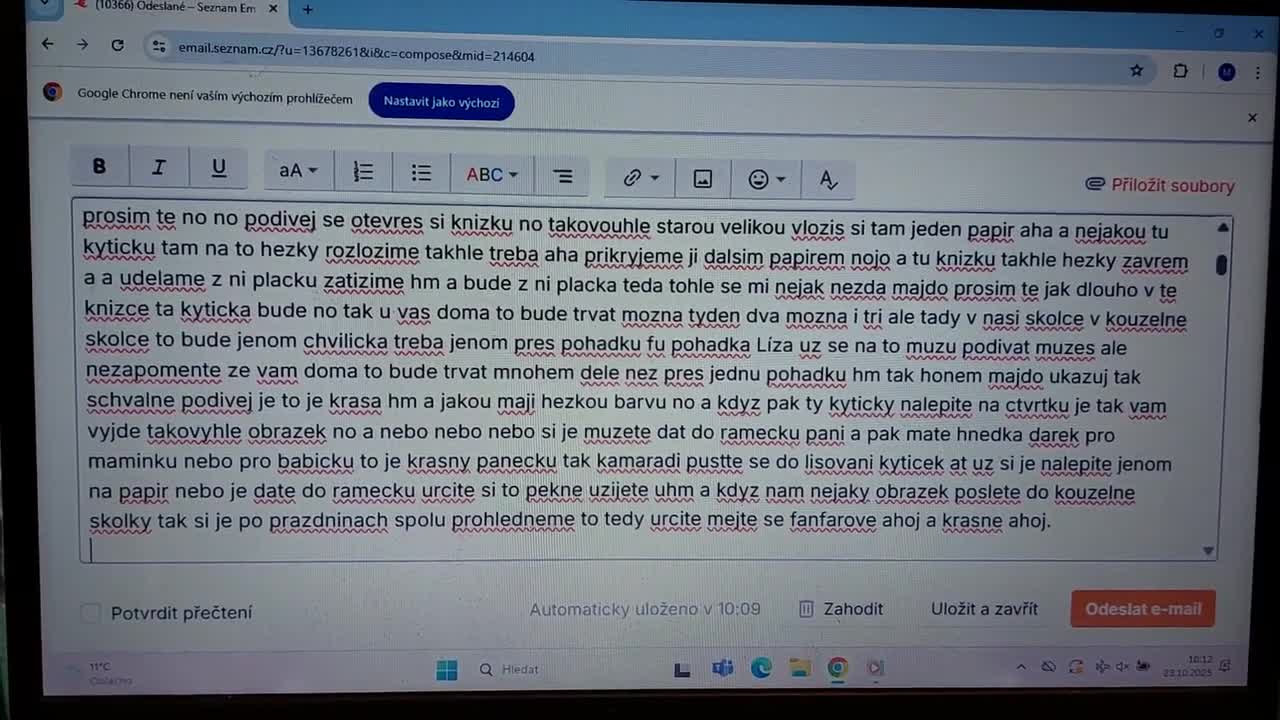Insert a bulleted list
The width and height of the screenshot is (1280, 720).
tap(421, 174)
